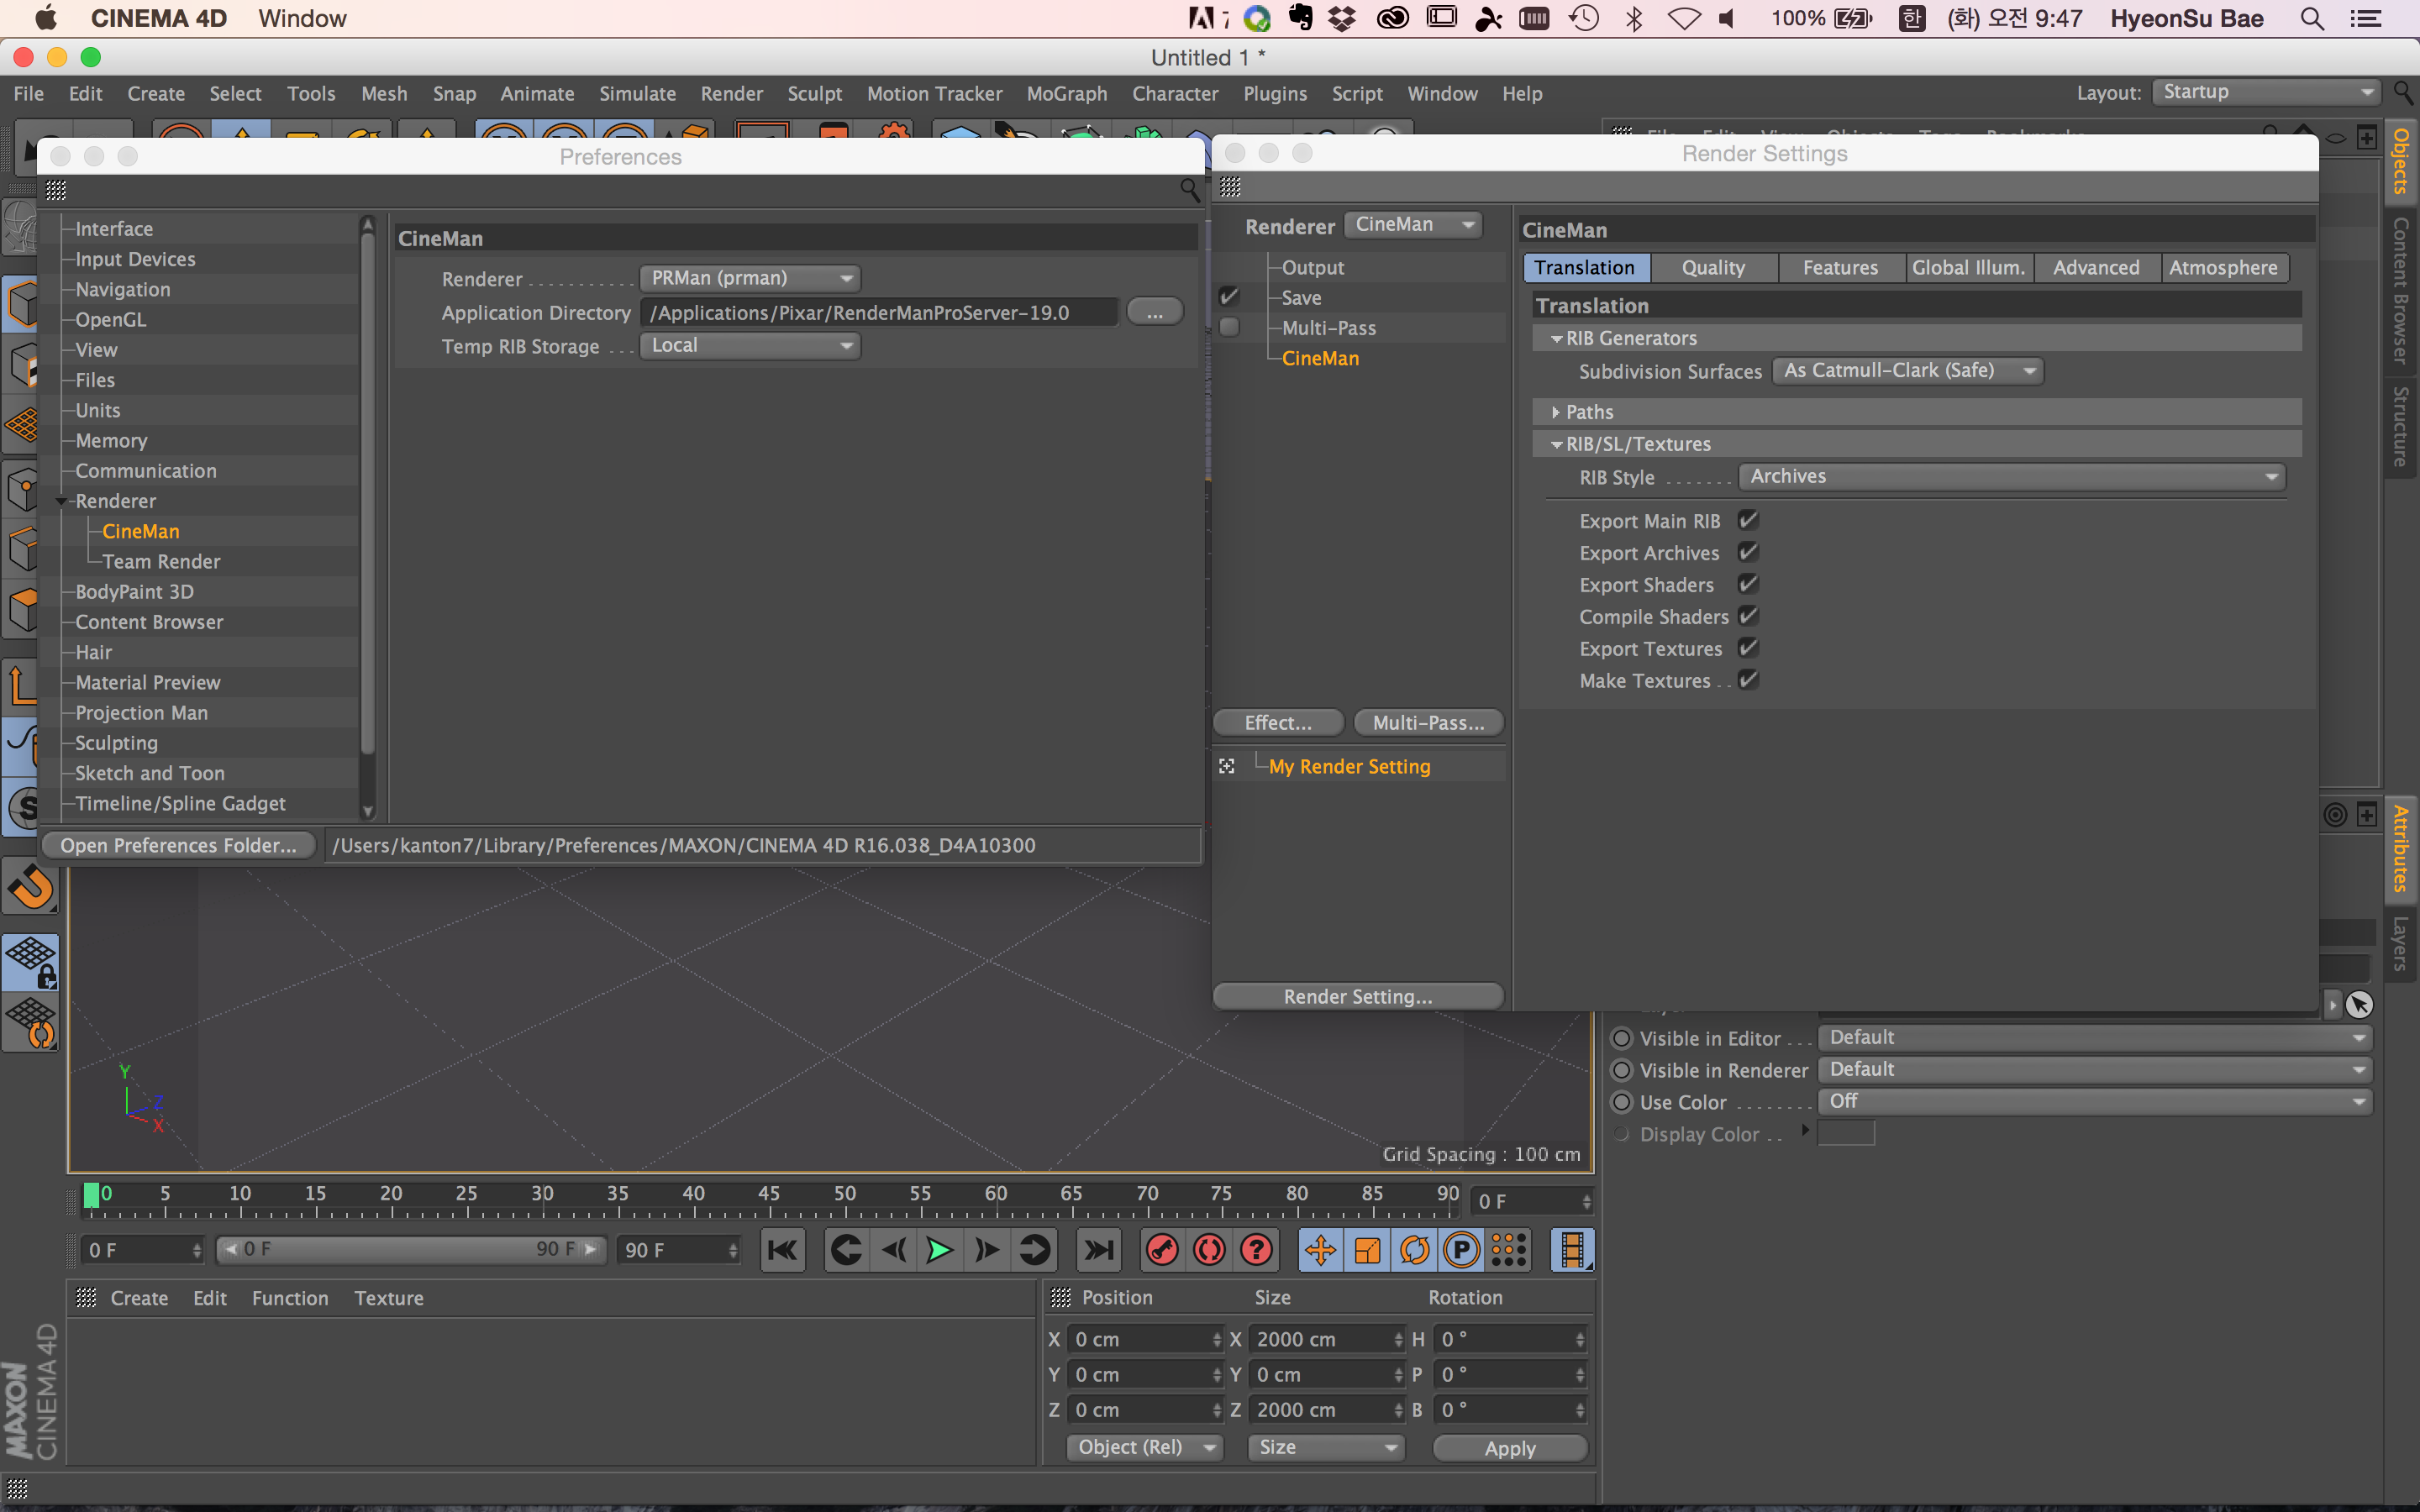Image resolution: width=2420 pixels, height=1512 pixels.
Task: Open MoGraph menu
Action: (x=1067, y=93)
